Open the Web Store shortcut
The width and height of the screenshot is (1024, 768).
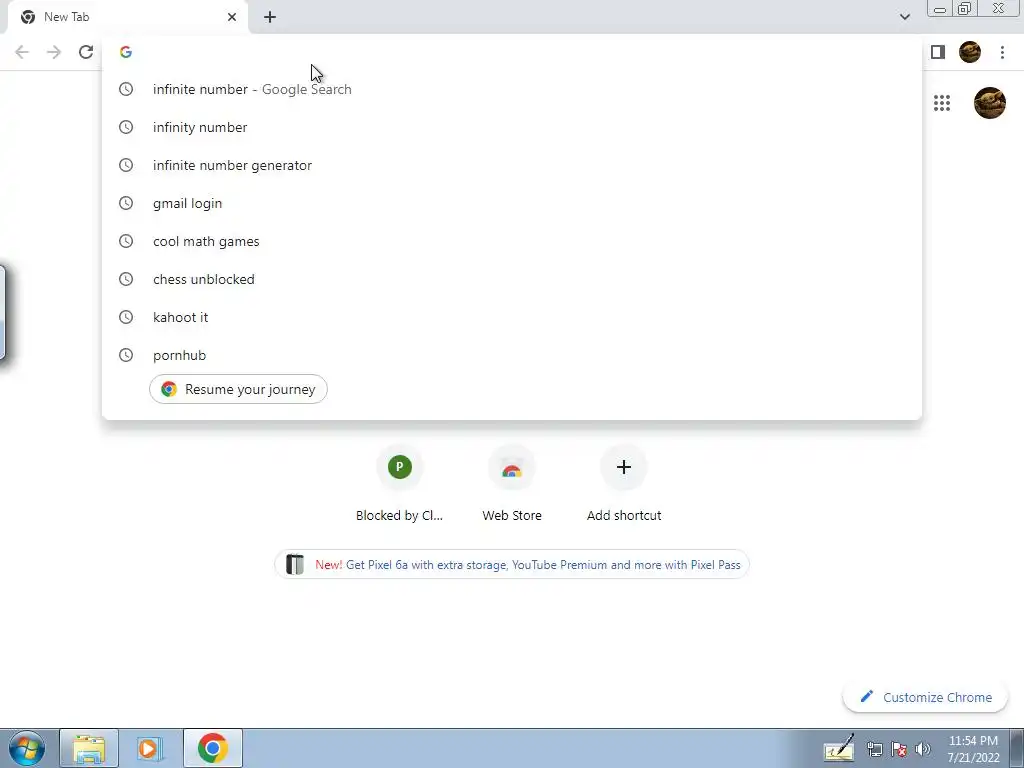click(512, 485)
